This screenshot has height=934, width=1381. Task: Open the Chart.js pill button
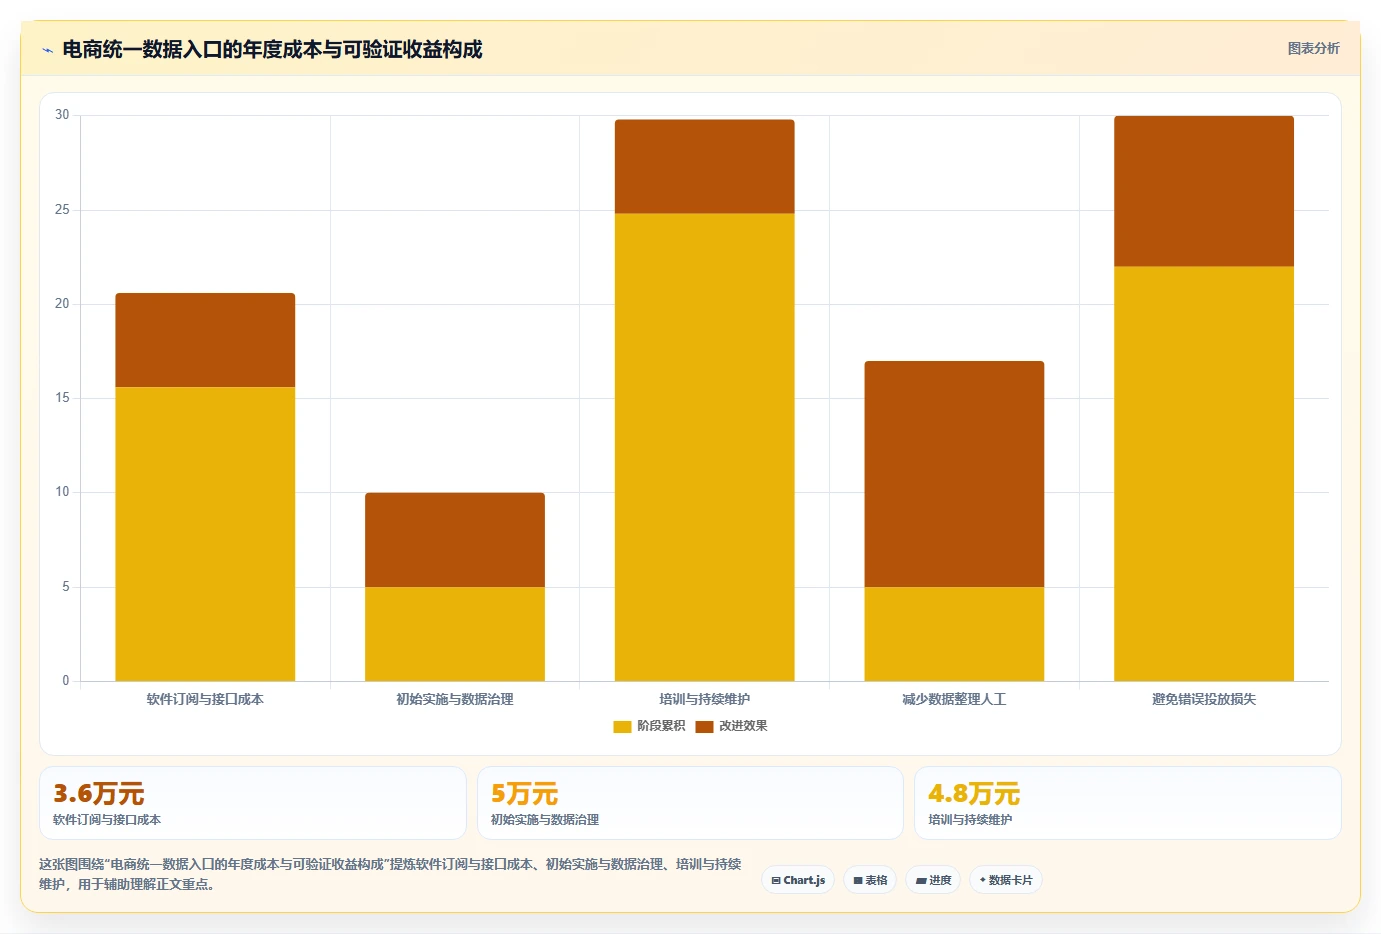pos(798,880)
